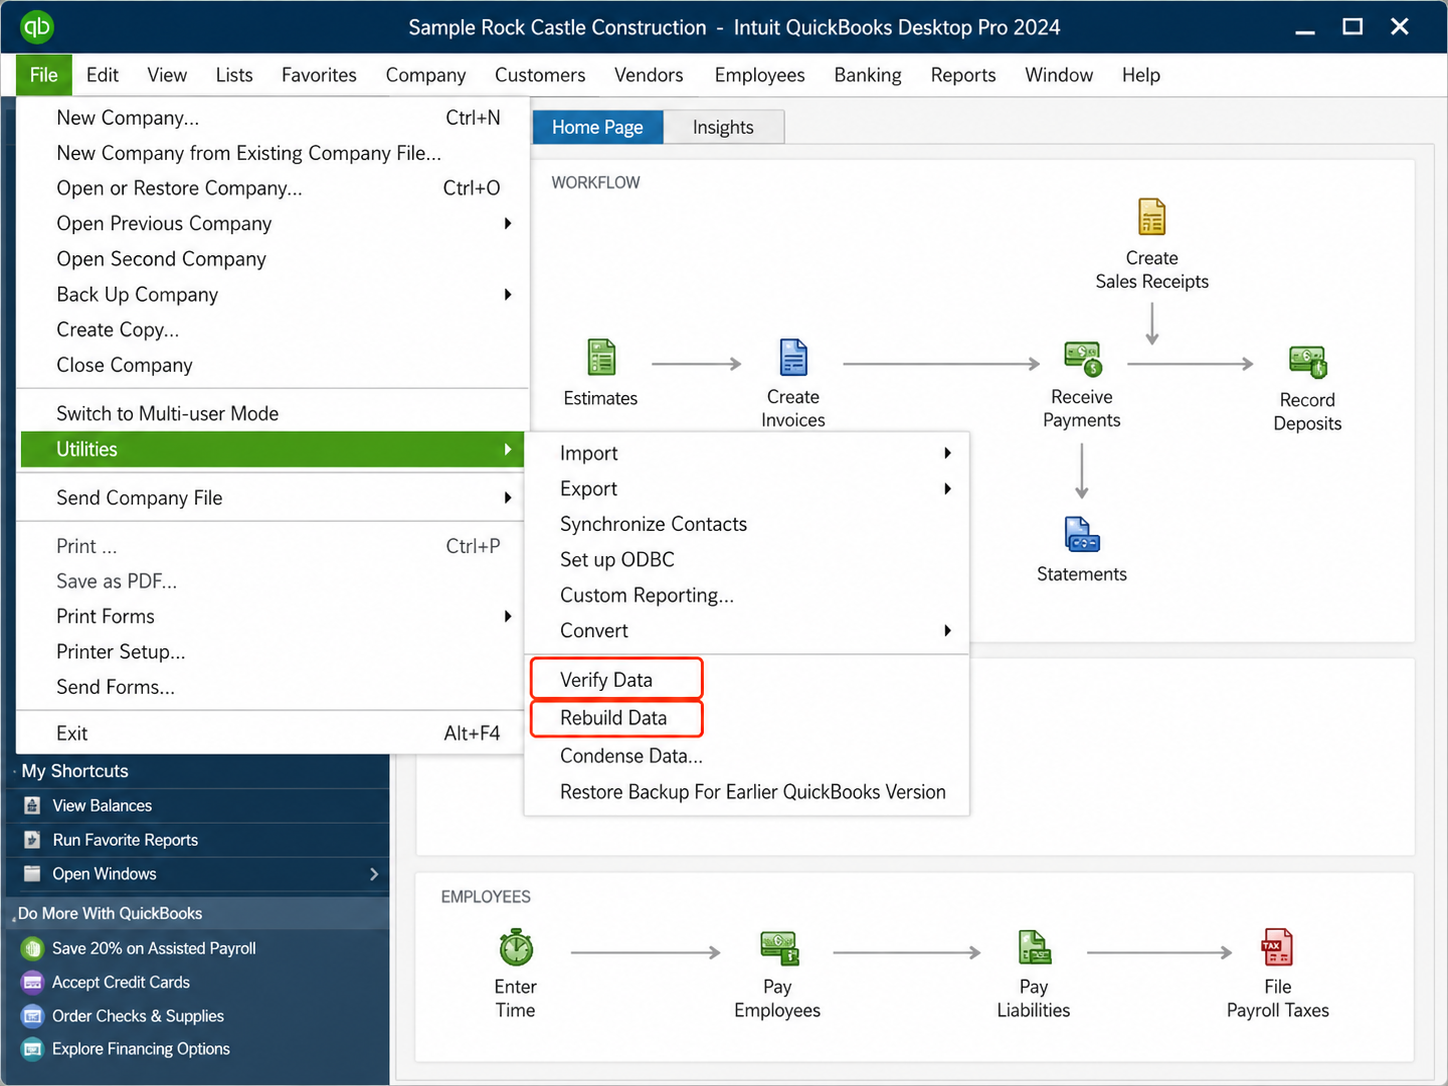The width and height of the screenshot is (1448, 1086).
Task: Expand the Open Previous Company submenu arrow
Action: tap(508, 223)
